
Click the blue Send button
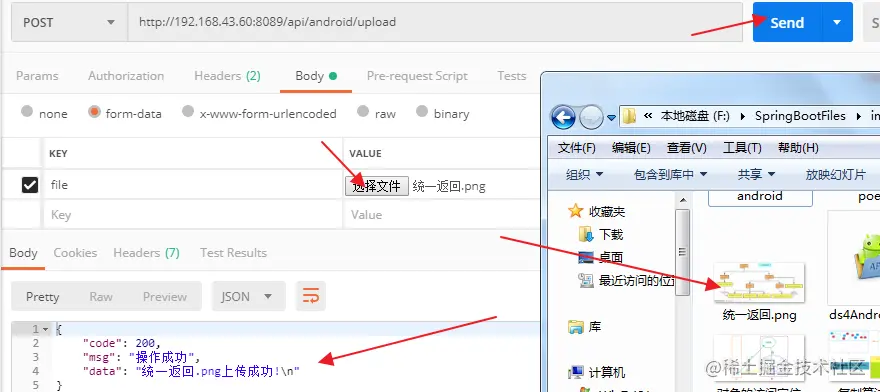click(x=787, y=22)
